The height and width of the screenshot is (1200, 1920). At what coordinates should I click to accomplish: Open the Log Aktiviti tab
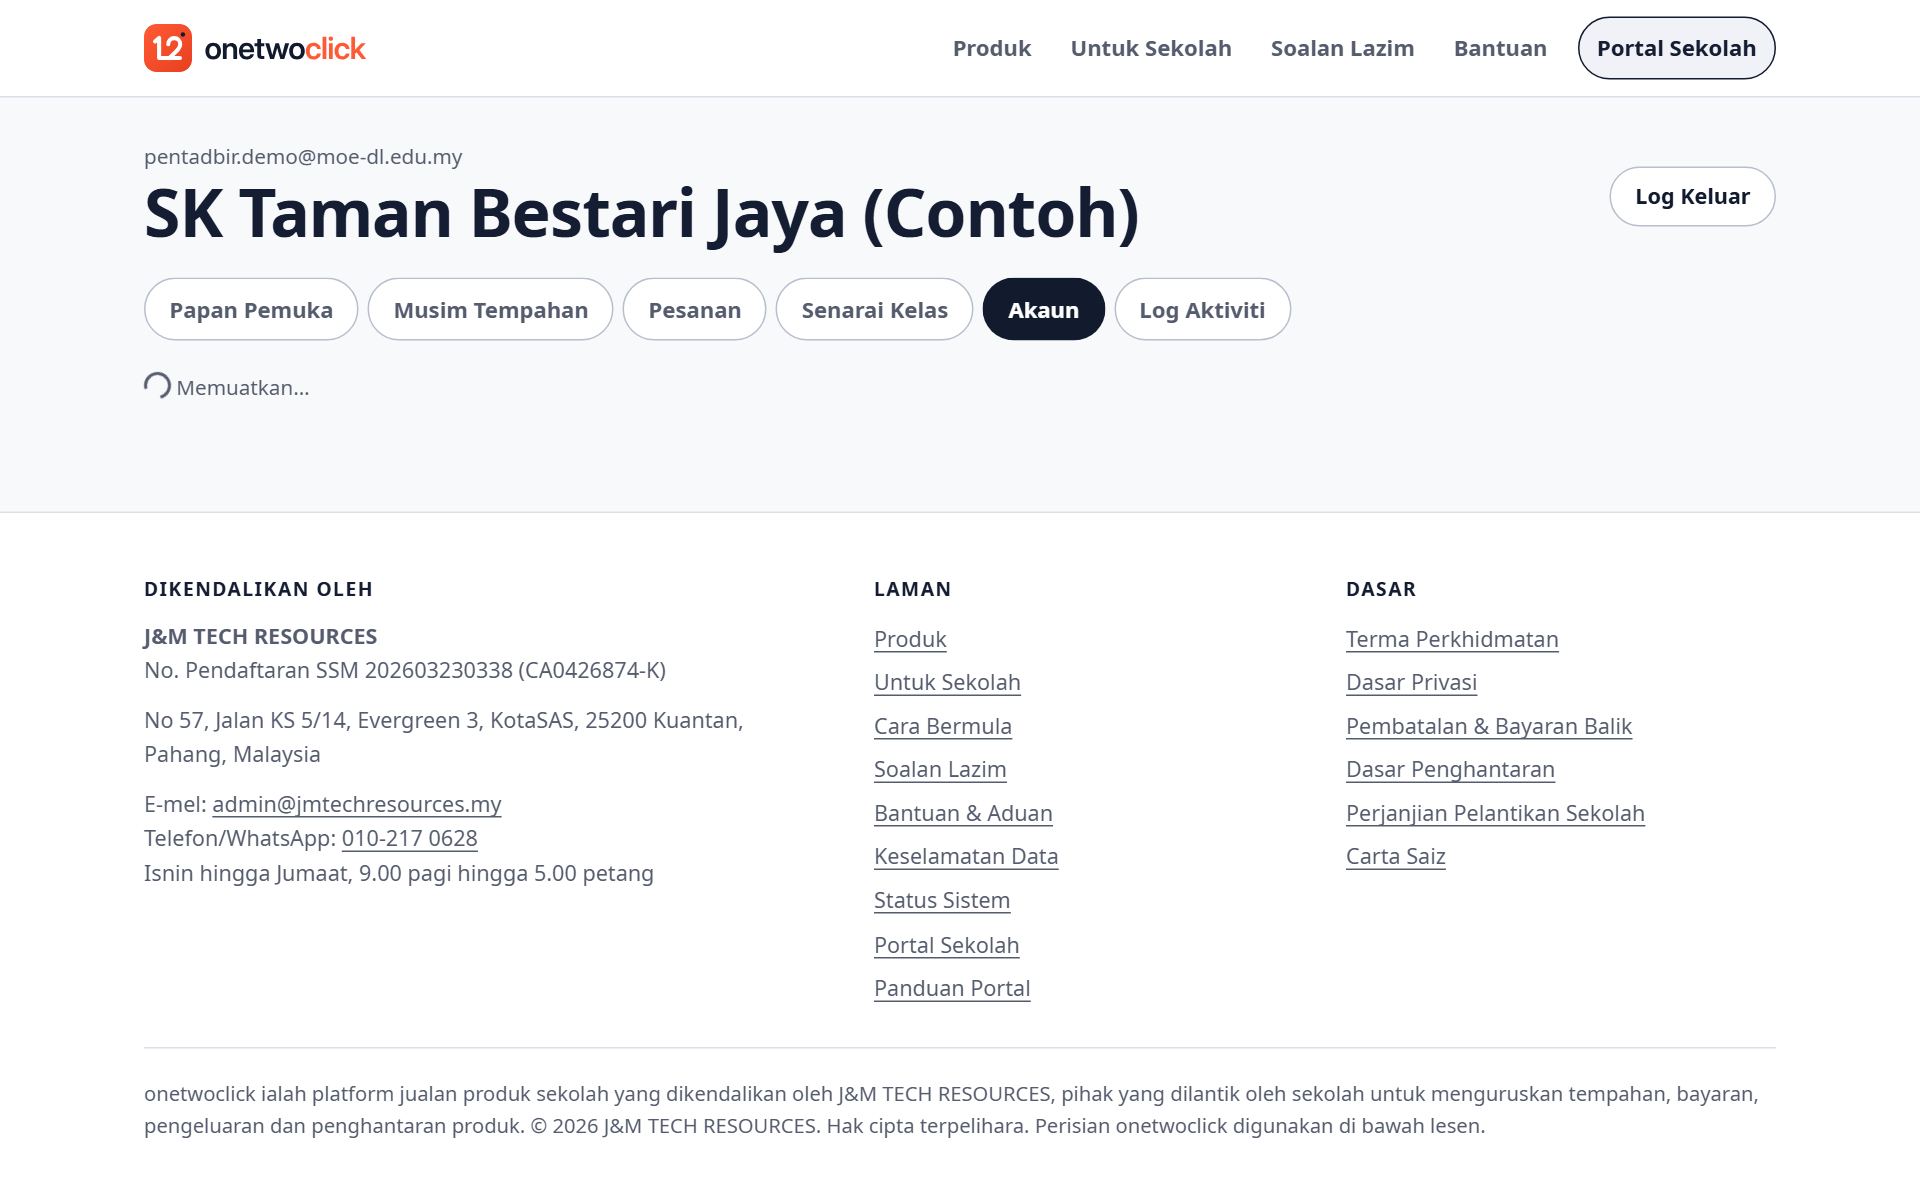coord(1202,309)
